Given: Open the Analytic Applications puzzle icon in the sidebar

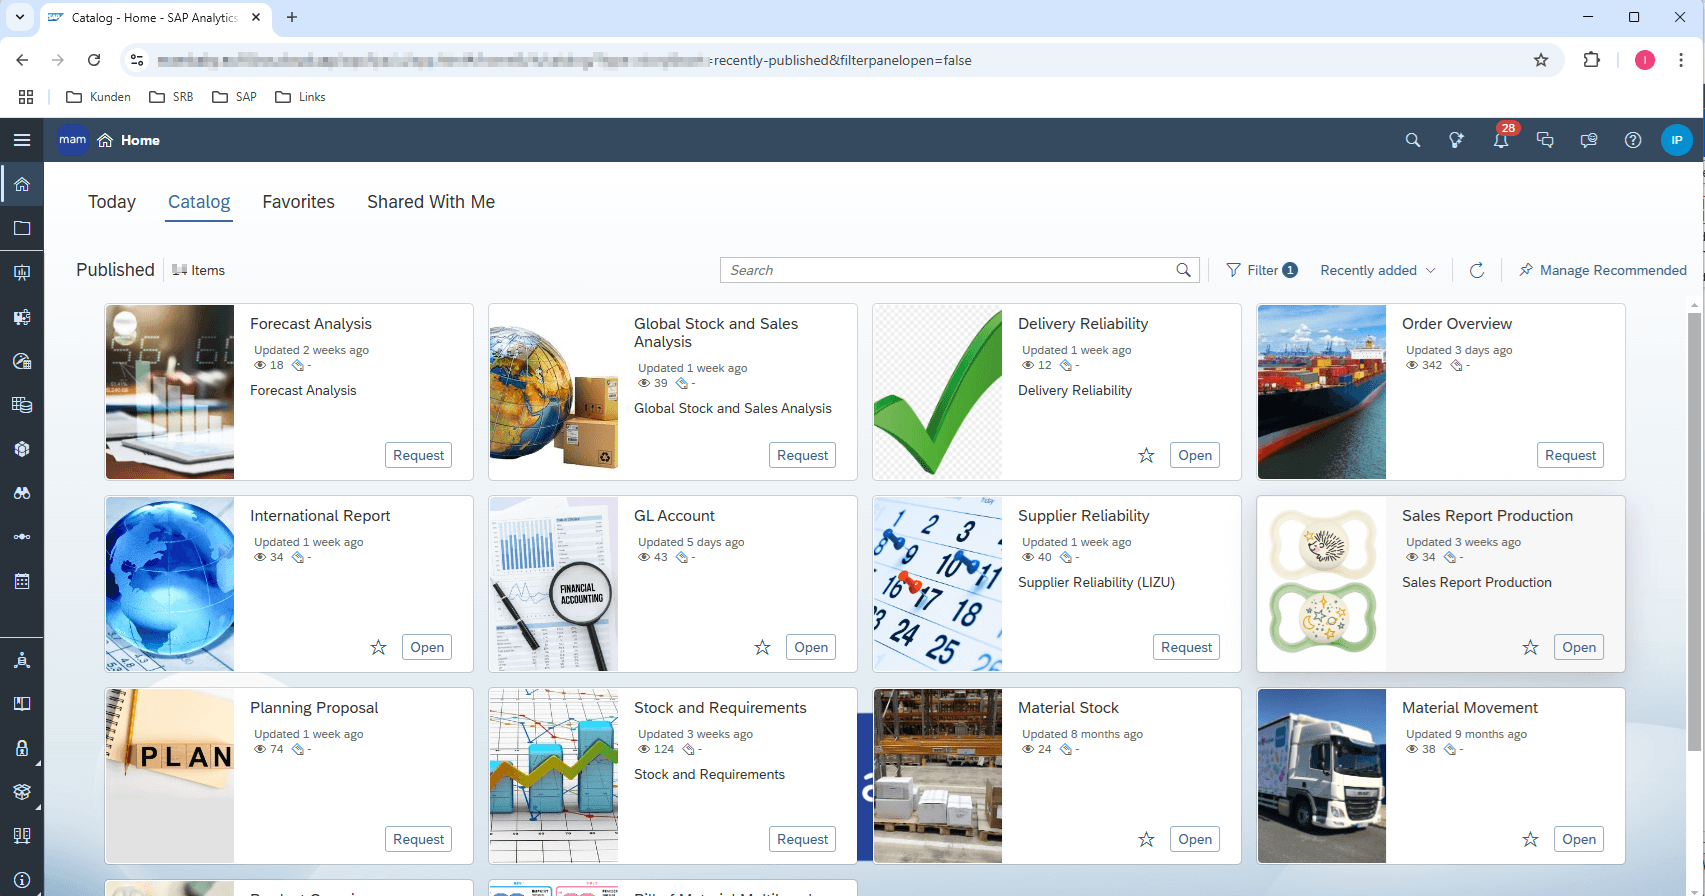Looking at the screenshot, I should [x=22, y=317].
